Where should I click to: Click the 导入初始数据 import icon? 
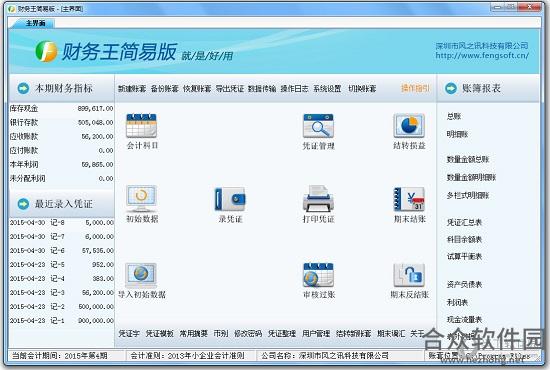(x=141, y=275)
